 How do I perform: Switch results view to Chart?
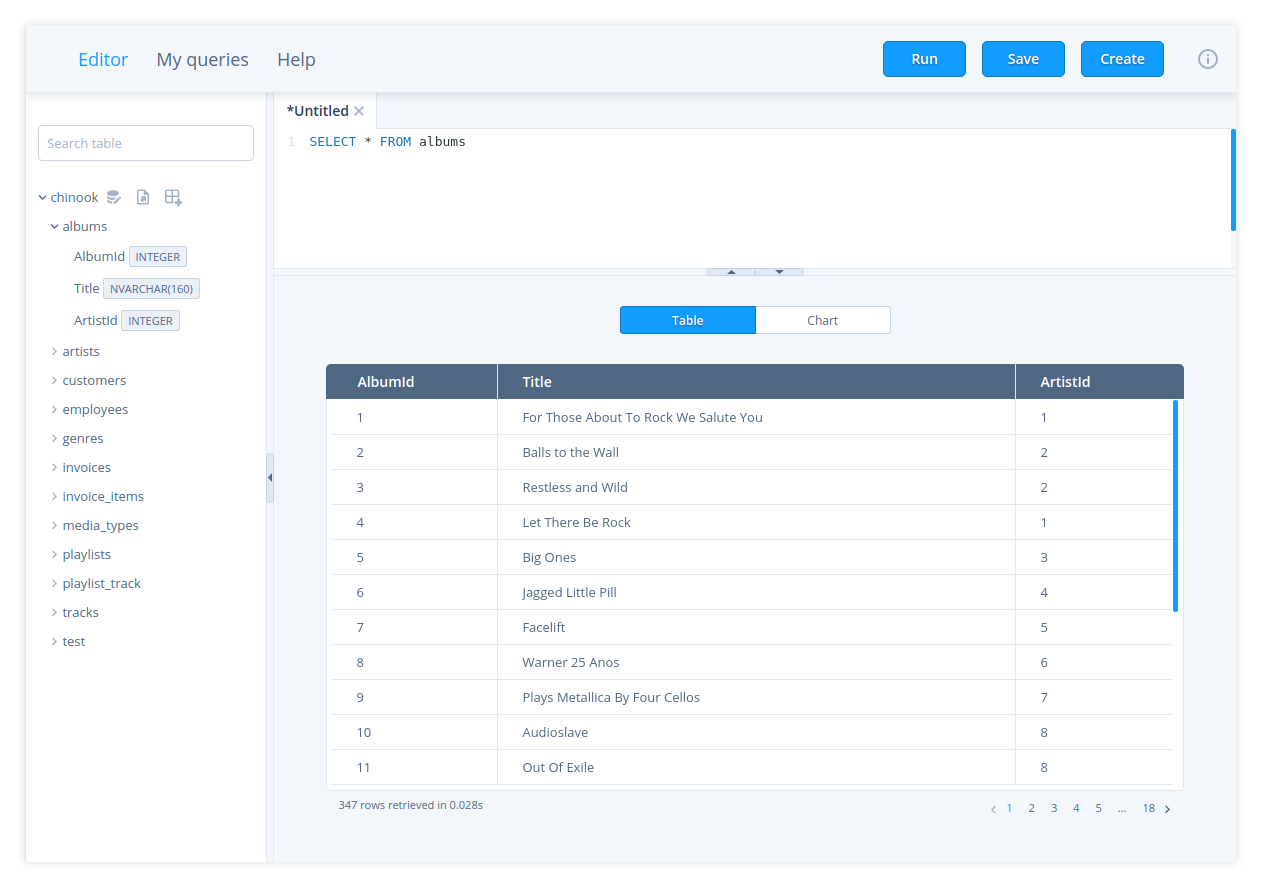[822, 320]
